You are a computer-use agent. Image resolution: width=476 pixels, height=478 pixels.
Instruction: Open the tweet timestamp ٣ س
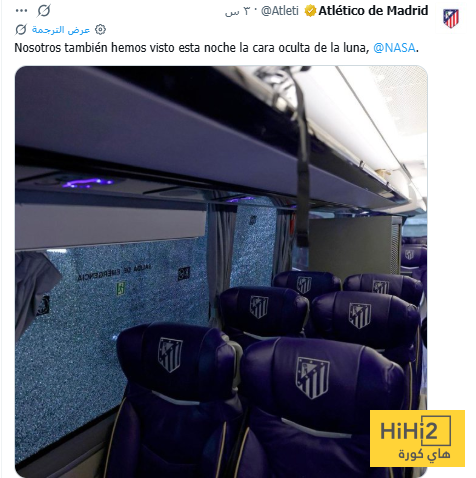coord(237,11)
